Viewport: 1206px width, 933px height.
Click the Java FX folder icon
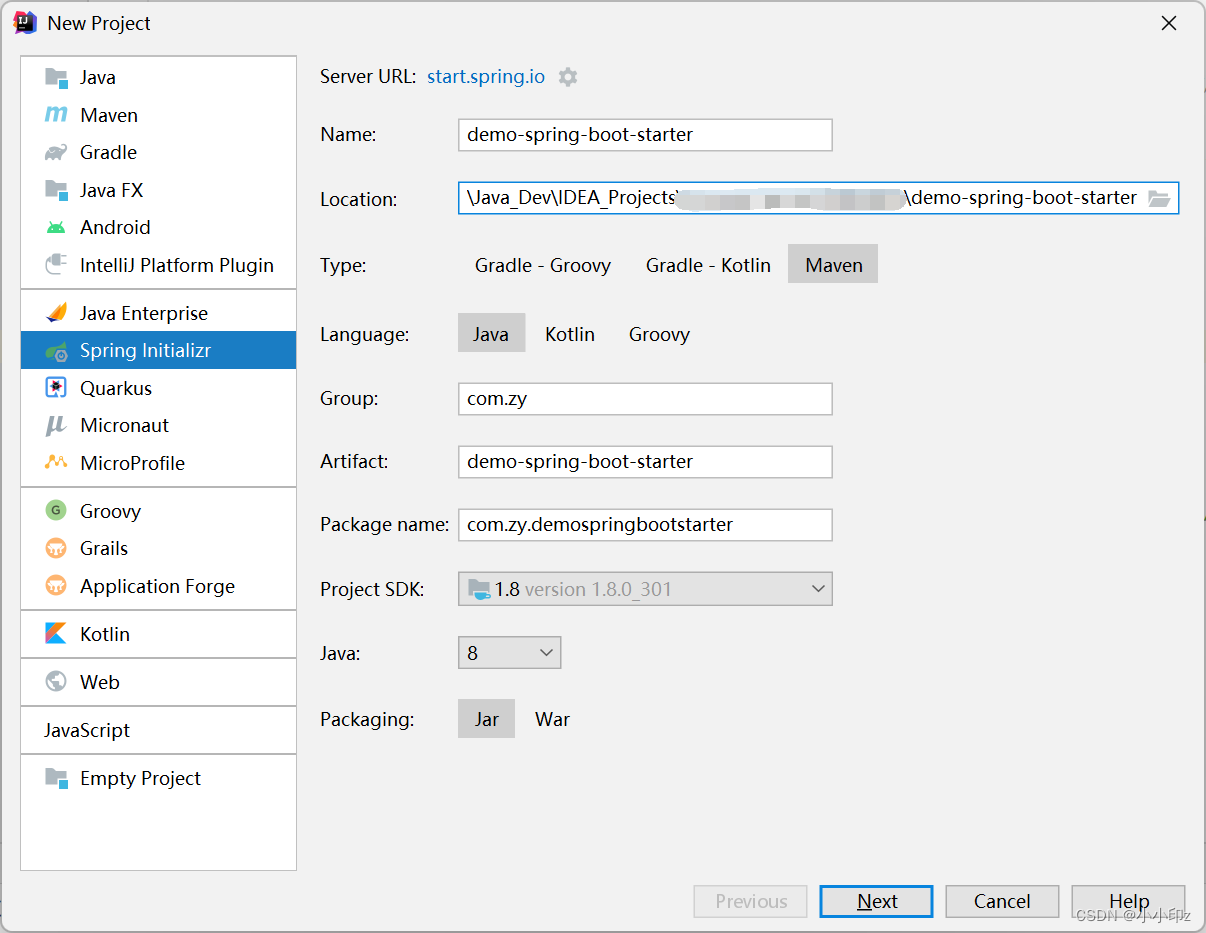coord(56,190)
